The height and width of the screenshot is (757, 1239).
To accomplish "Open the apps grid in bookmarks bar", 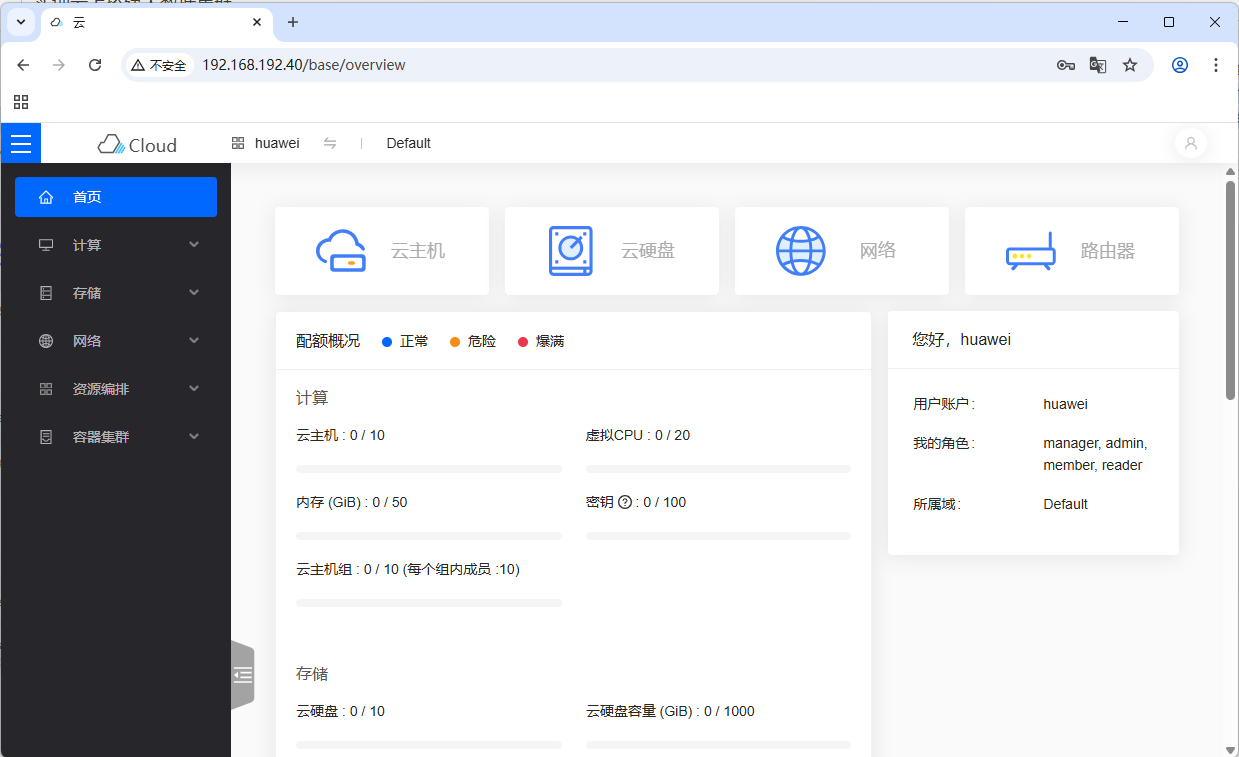I will pos(21,102).
